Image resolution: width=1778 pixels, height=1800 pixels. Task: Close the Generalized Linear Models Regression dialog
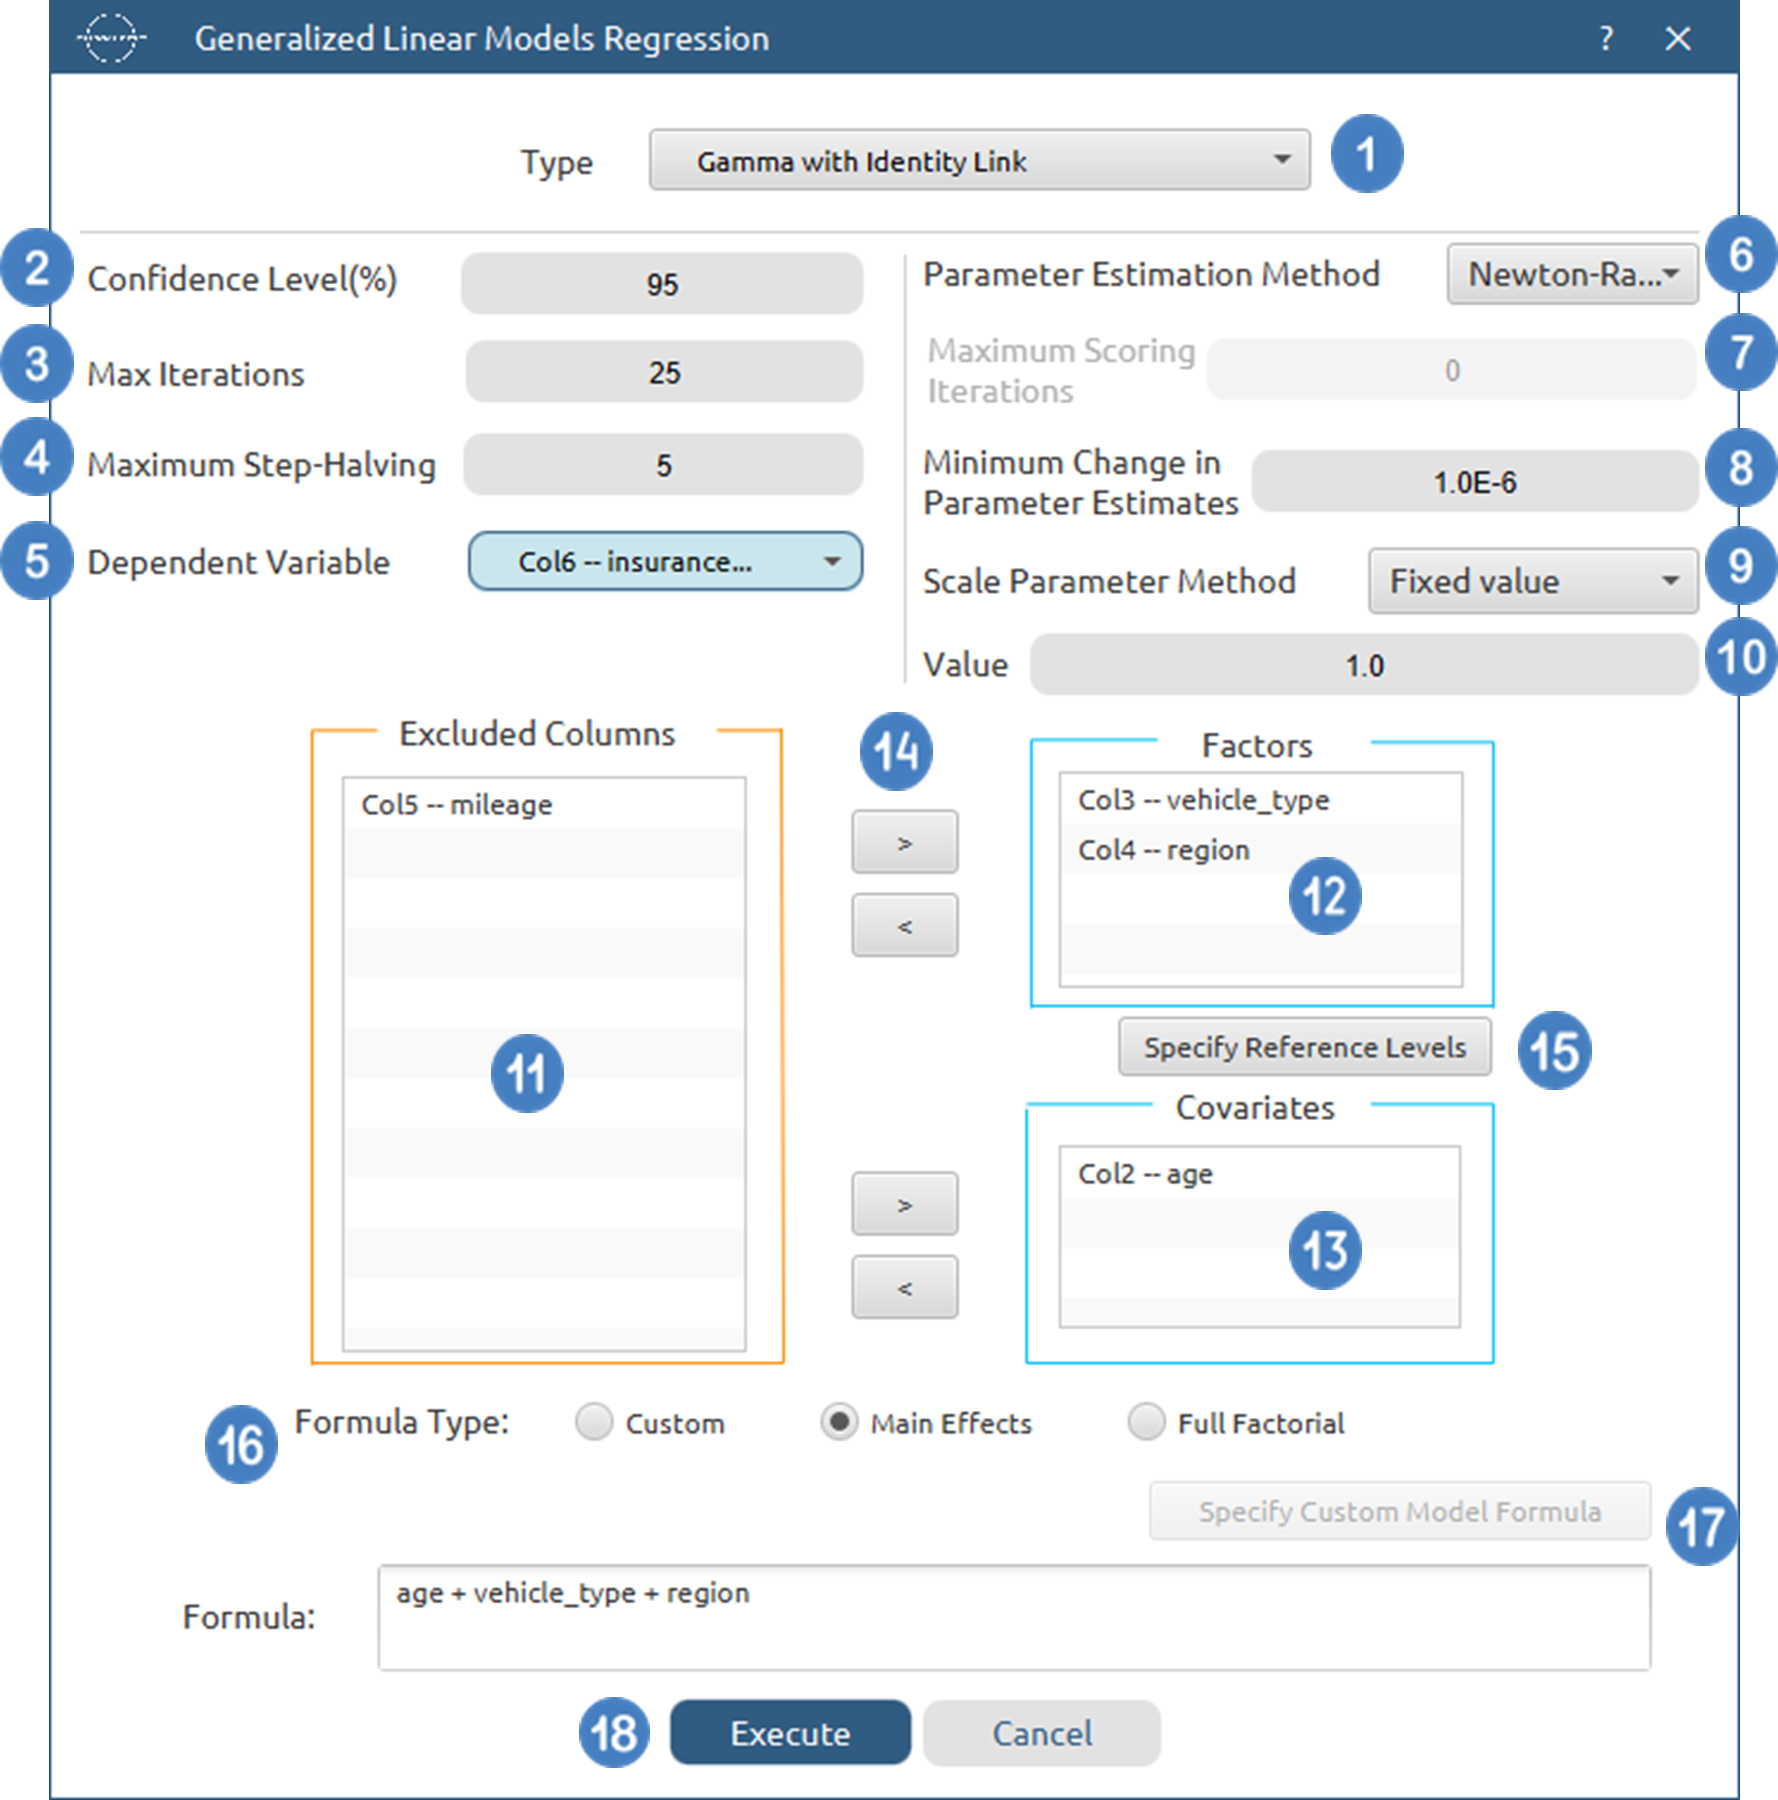point(1678,39)
